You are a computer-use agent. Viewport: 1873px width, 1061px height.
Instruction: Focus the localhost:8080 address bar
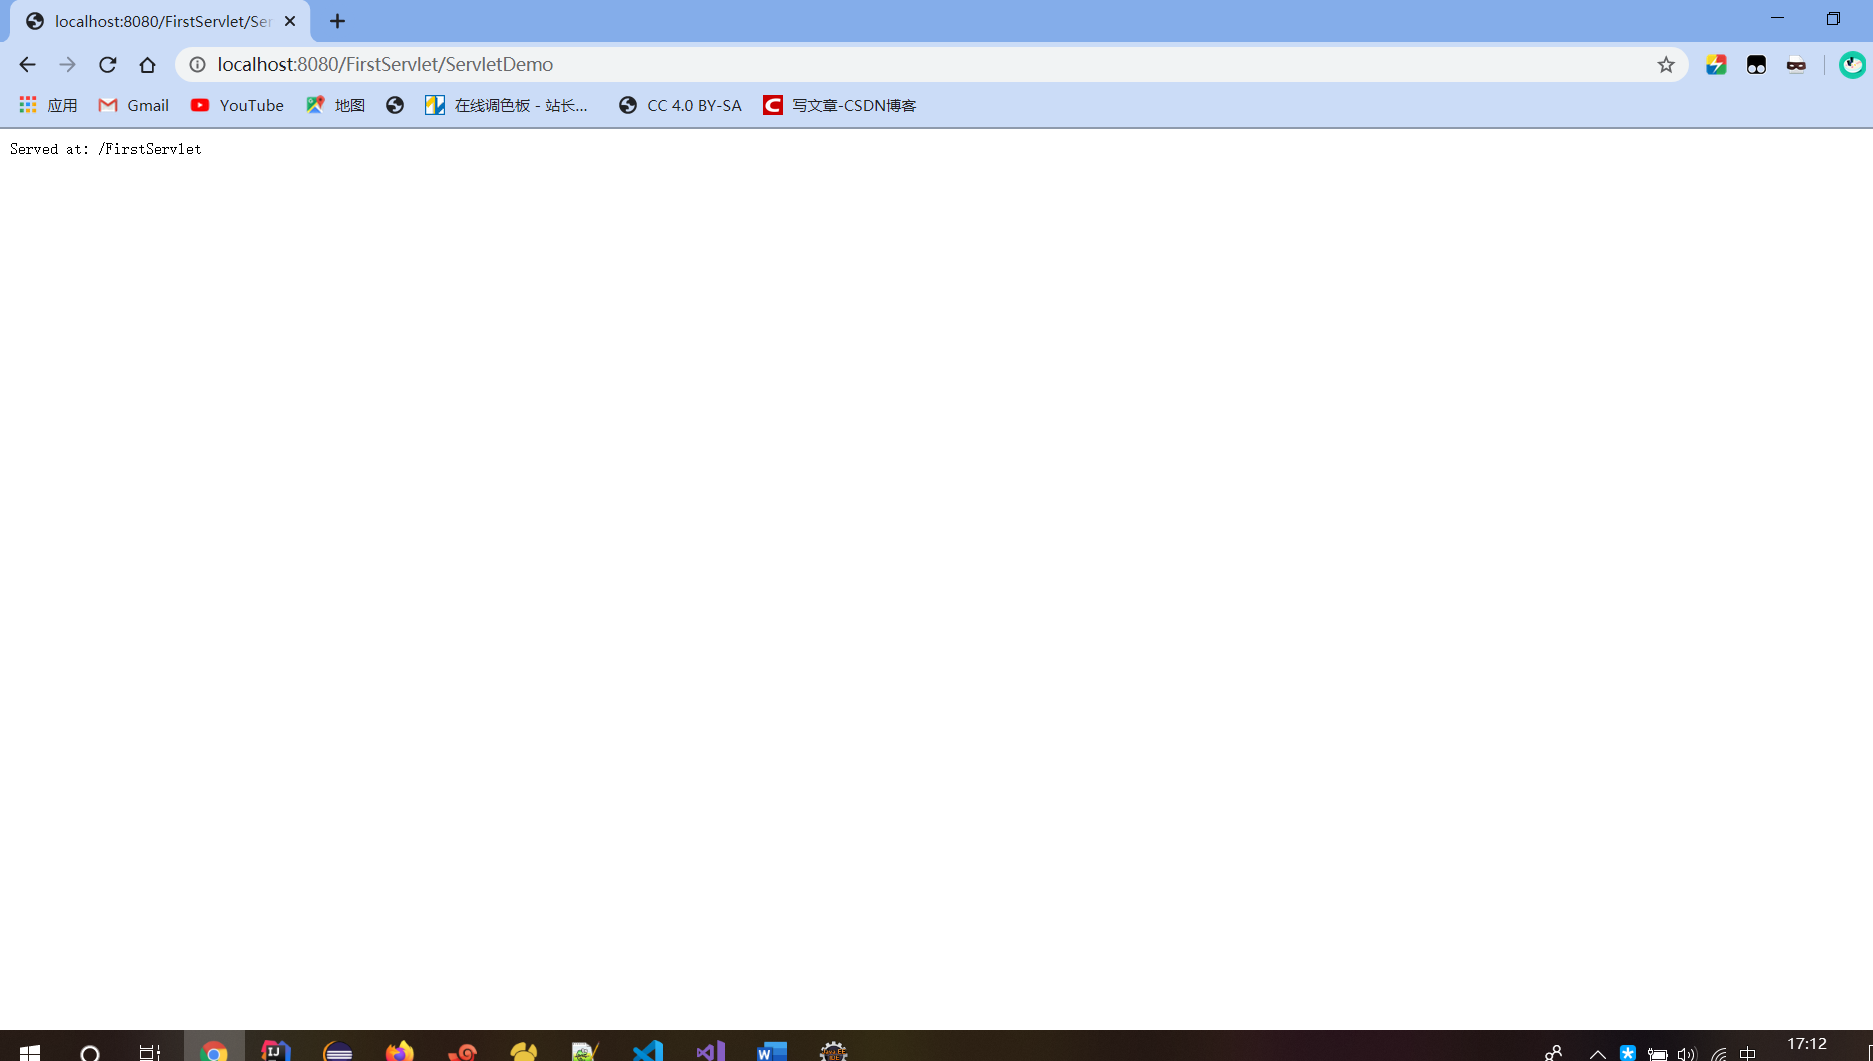[930, 65]
